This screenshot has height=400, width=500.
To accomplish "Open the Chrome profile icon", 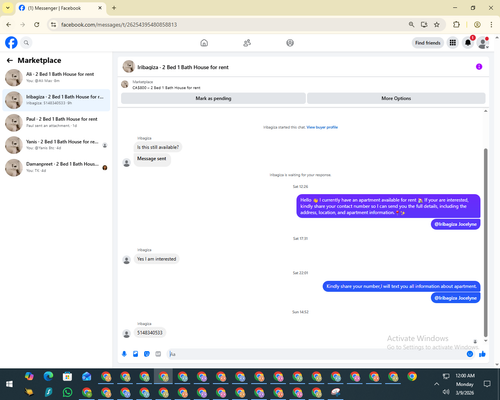I will [477, 24].
